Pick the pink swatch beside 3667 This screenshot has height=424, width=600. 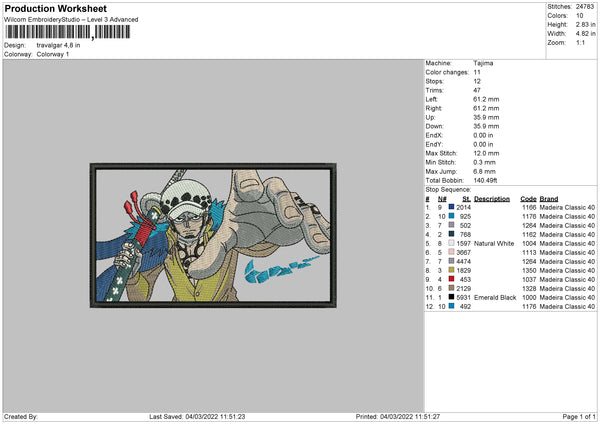(452, 252)
